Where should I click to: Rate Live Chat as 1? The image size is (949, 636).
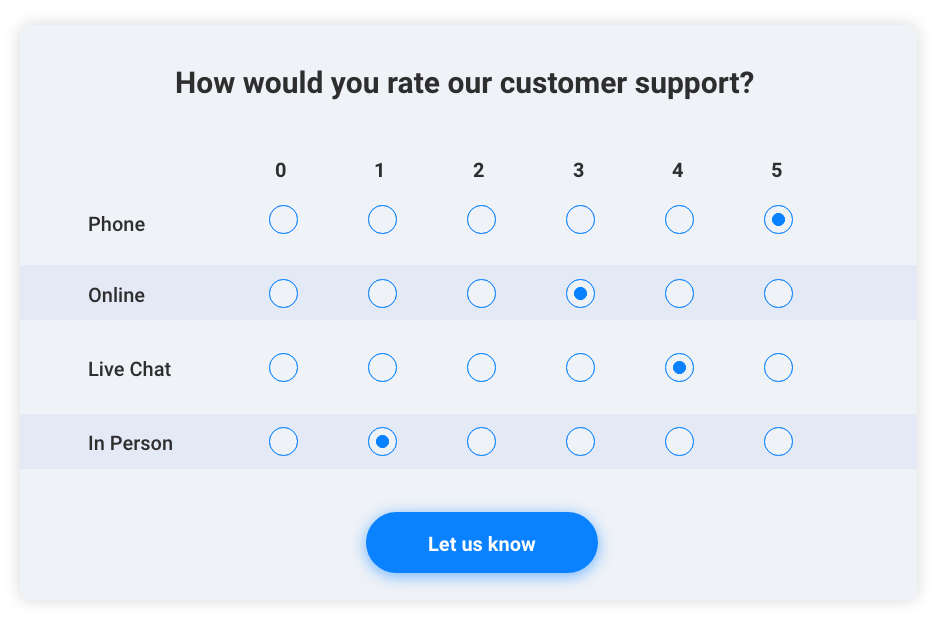pyautogui.click(x=382, y=368)
